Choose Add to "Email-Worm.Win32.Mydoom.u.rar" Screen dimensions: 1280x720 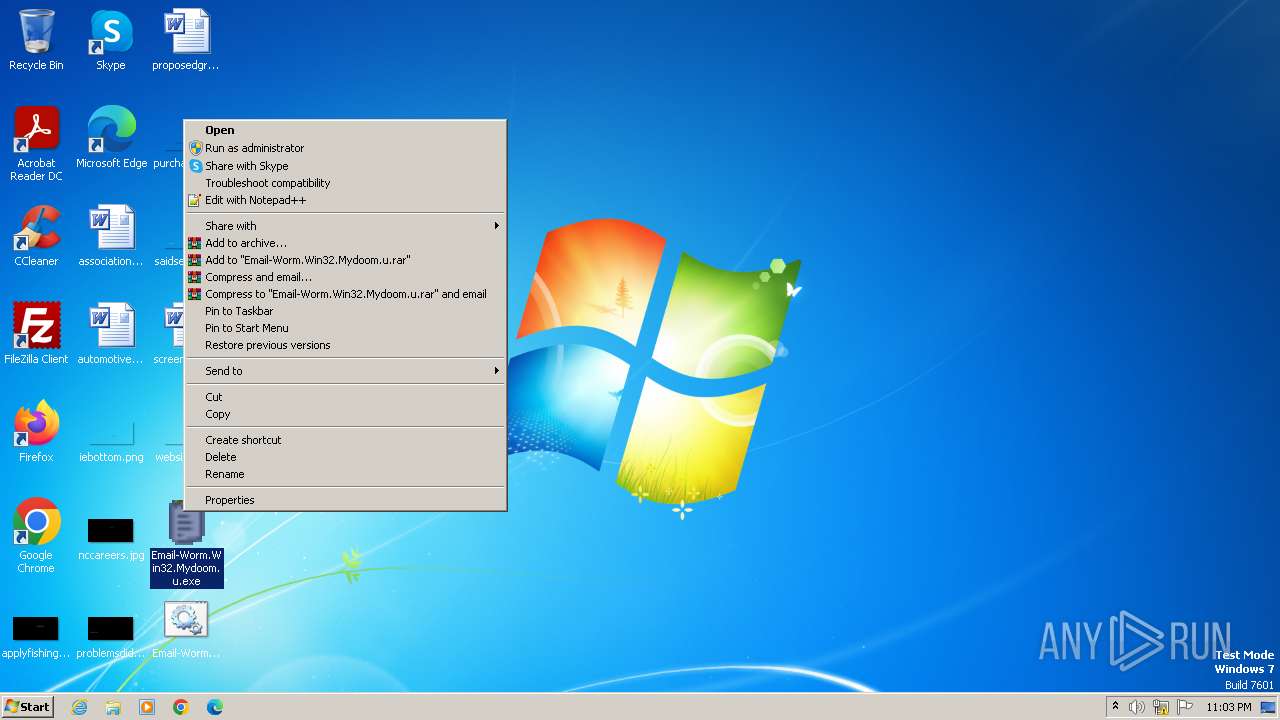[345, 260]
